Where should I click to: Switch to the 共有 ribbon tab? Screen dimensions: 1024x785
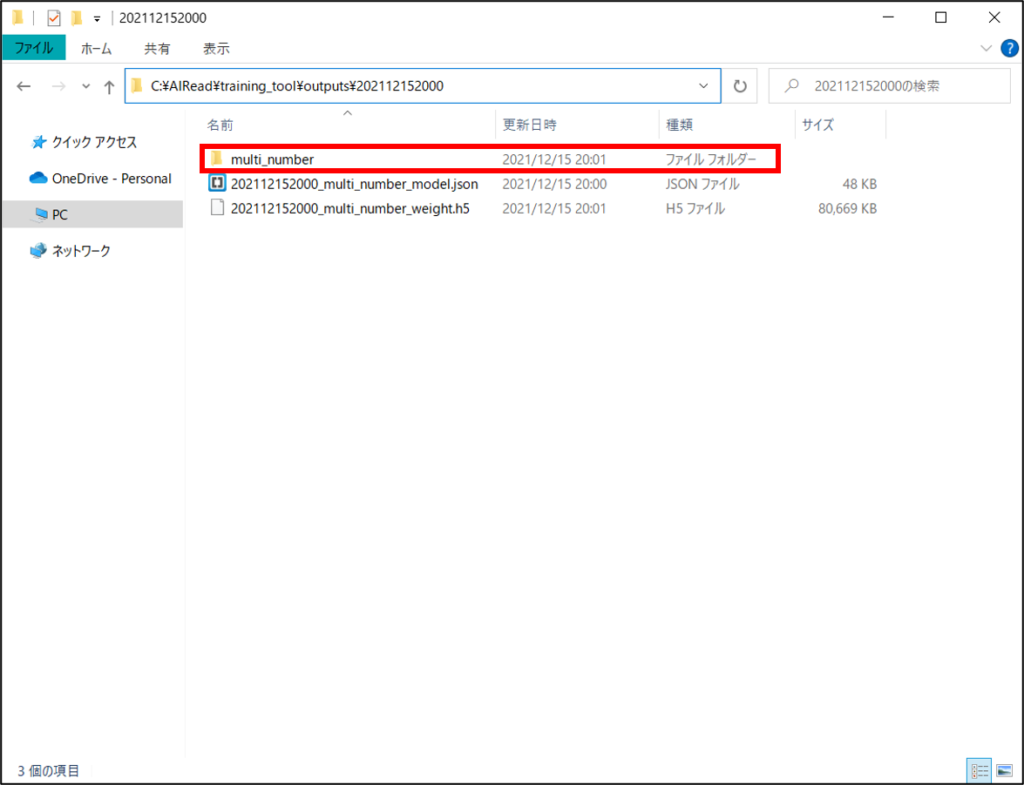pyautogui.click(x=157, y=48)
